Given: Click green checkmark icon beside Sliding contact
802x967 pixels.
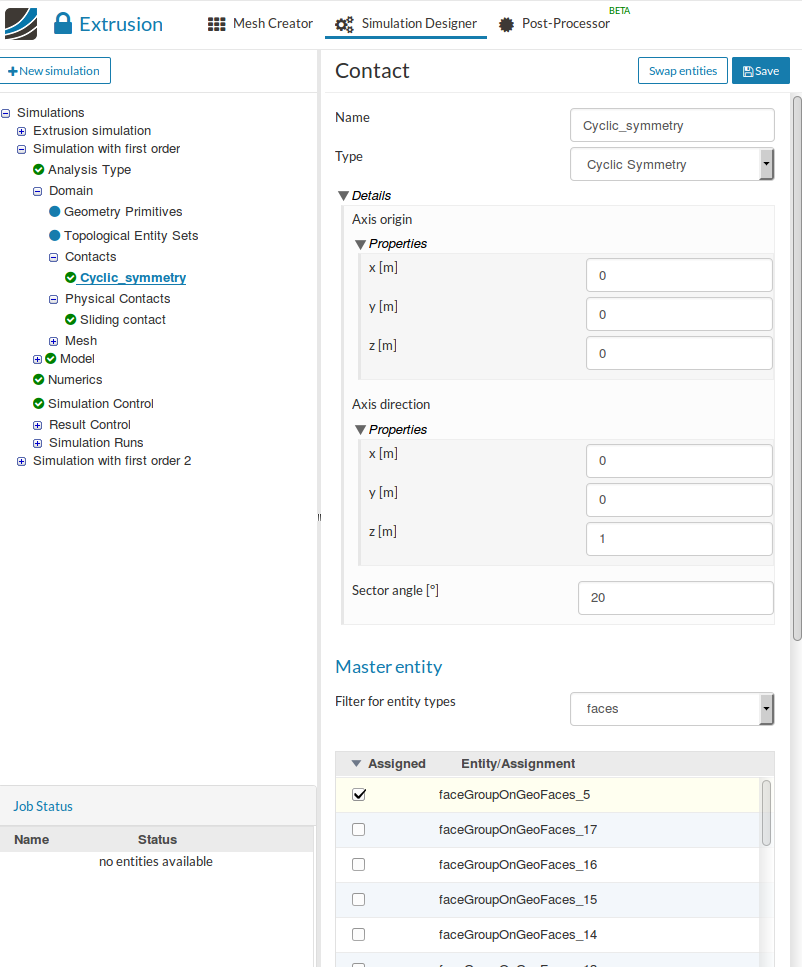Looking at the screenshot, I should tap(71, 320).
